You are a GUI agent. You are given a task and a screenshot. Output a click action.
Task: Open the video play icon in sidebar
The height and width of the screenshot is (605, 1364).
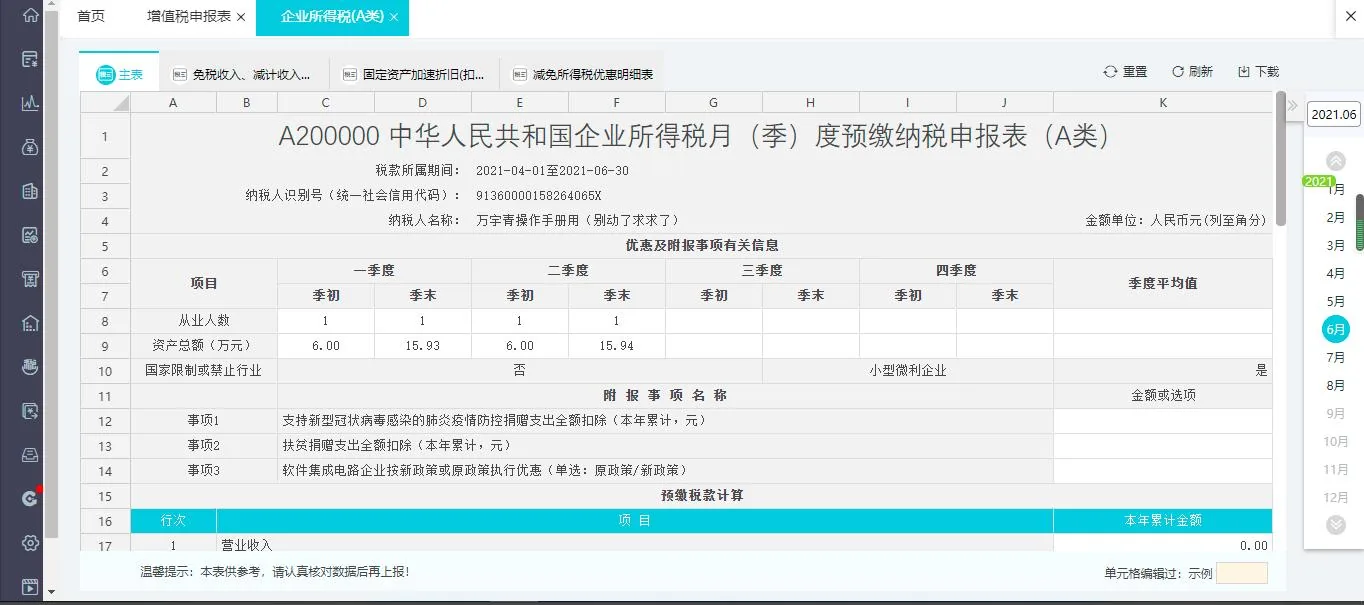coord(30,587)
